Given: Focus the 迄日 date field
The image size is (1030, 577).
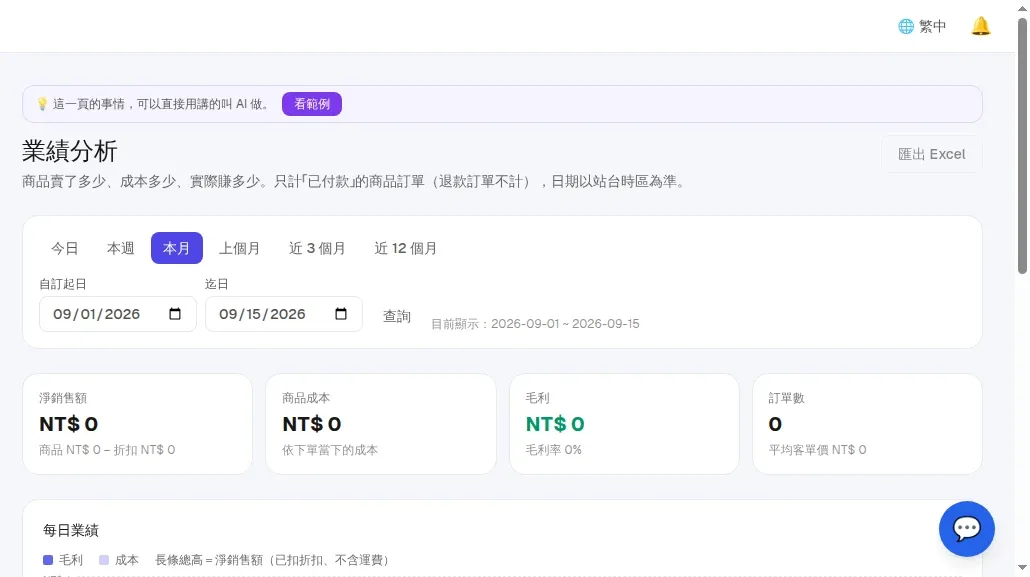Looking at the screenshot, I should tap(284, 314).
